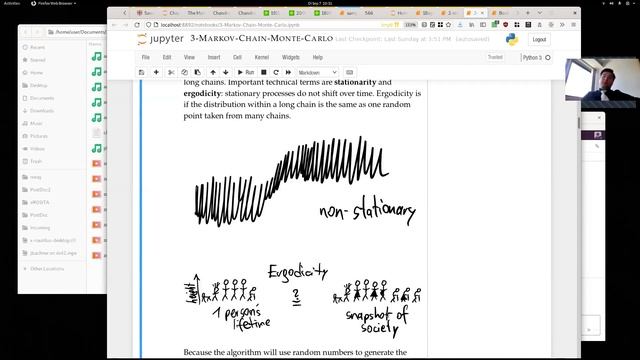
Task: Bookmark this page with the star icon
Action: point(449,25)
